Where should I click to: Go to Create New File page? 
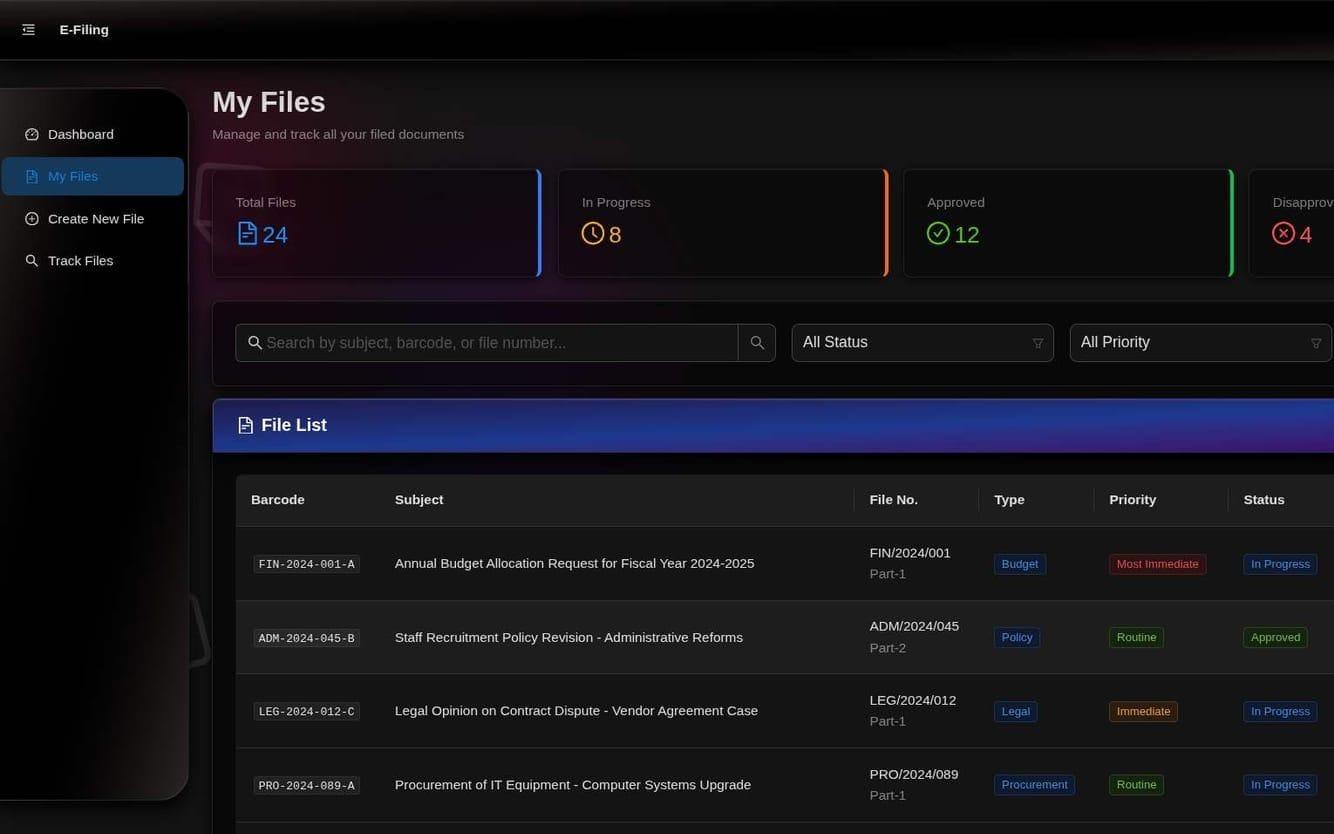[92, 219]
